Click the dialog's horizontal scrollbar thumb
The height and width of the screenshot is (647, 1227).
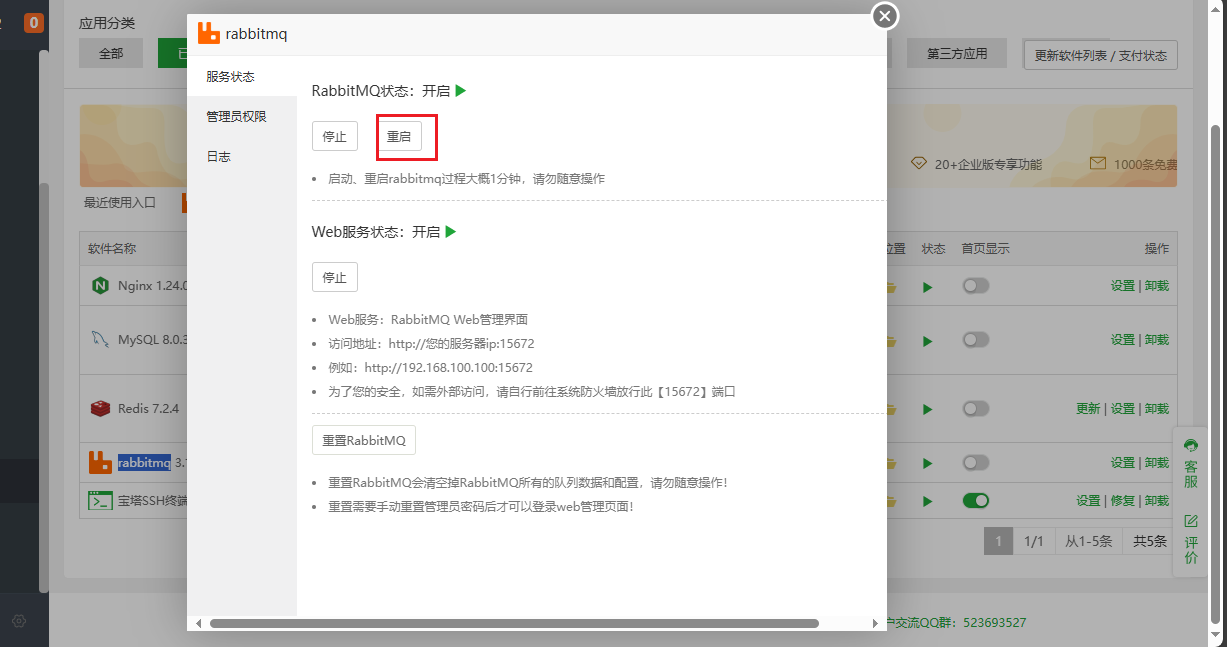point(514,623)
